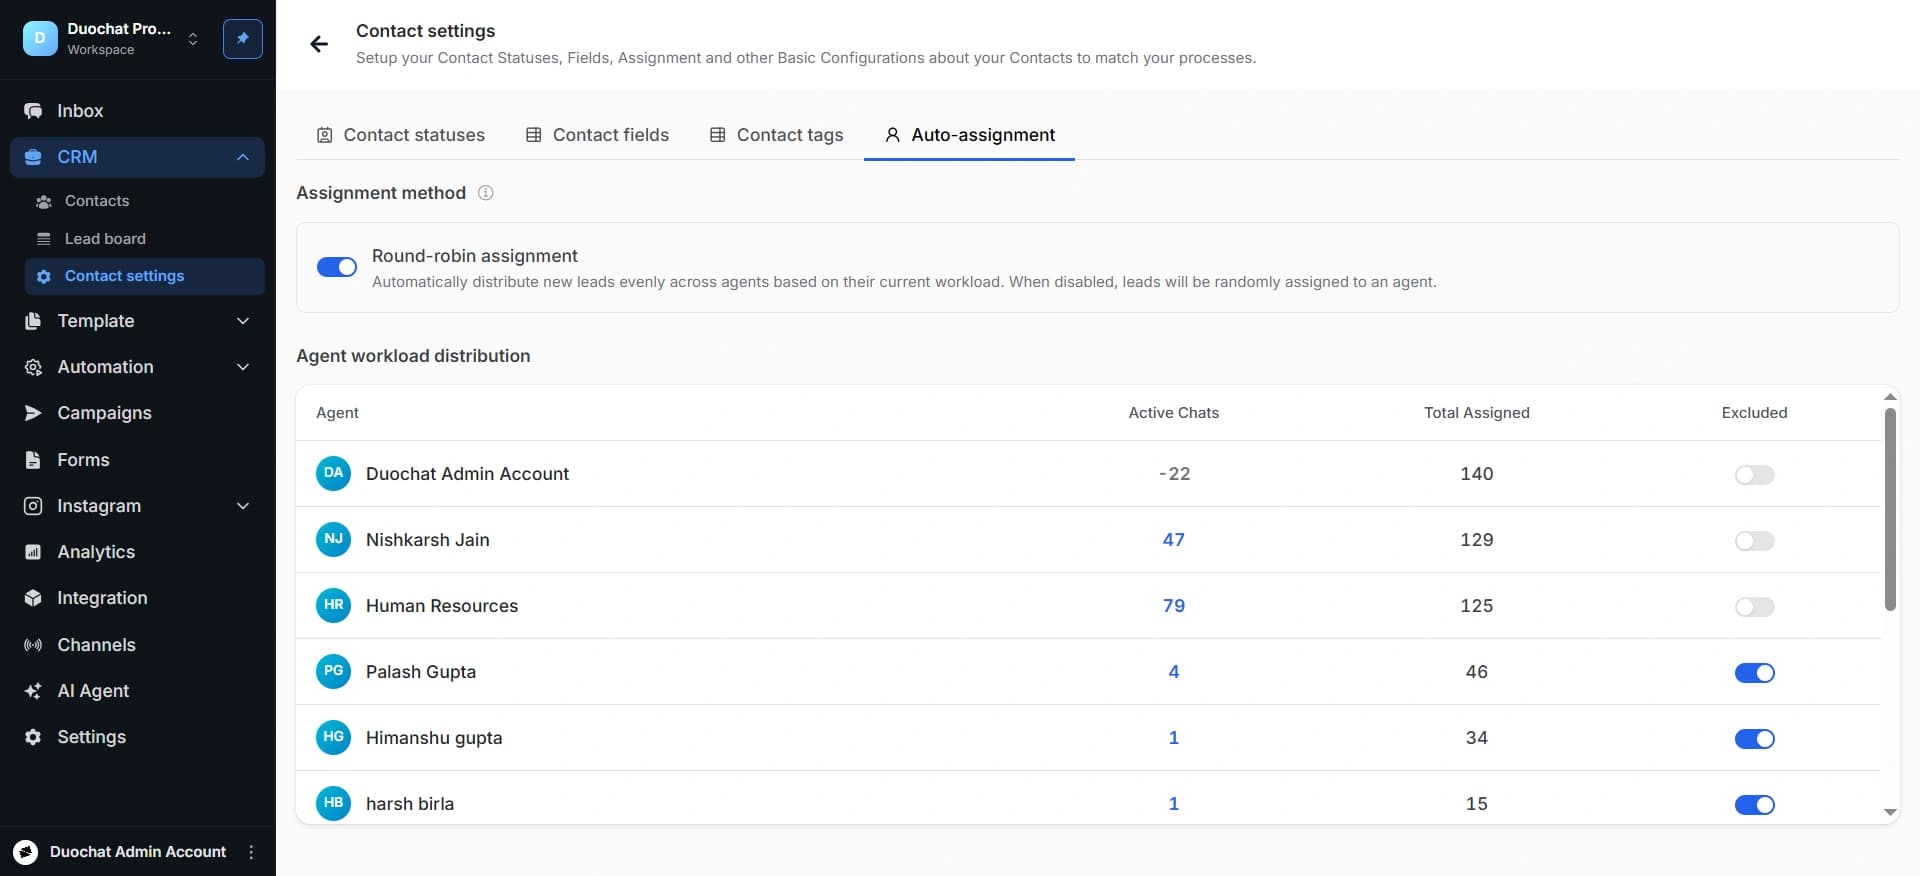Click the Duochat Admin Account profile avatar

click(x=26, y=852)
